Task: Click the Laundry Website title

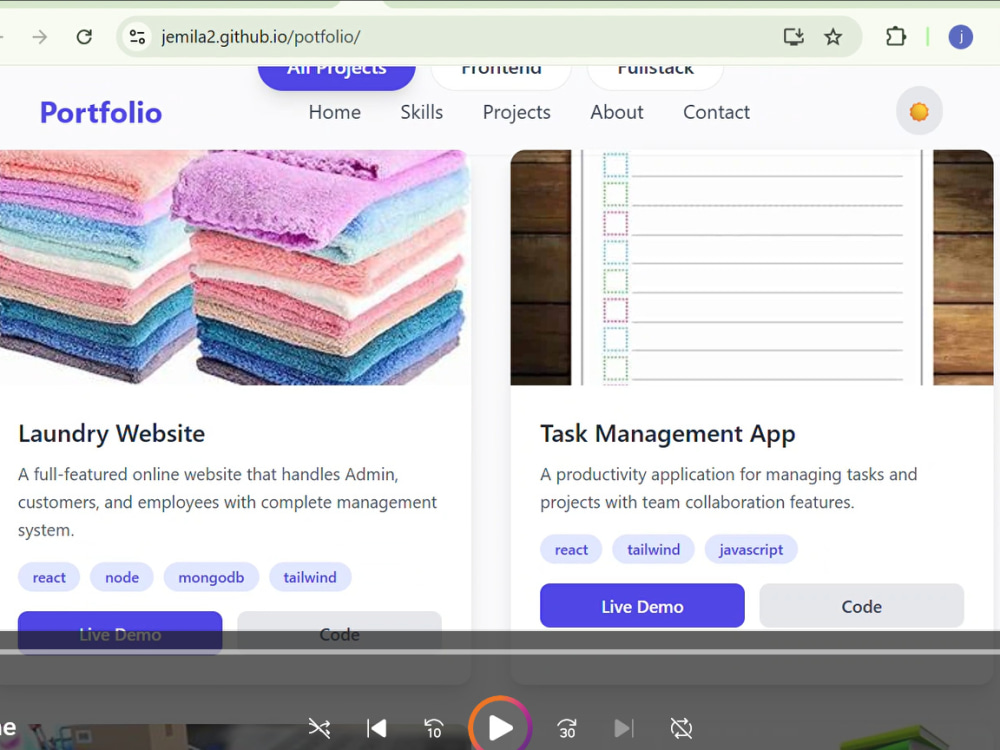Action: 112,434
